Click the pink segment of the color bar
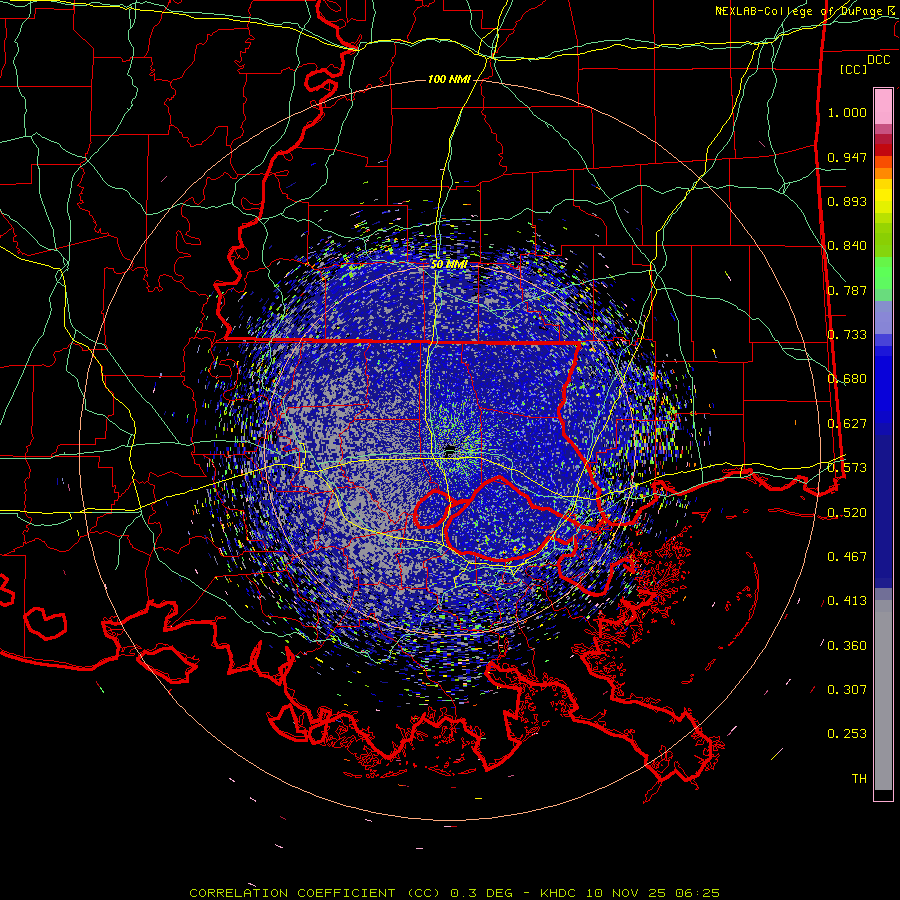The image size is (900, 900). [883, 107]
